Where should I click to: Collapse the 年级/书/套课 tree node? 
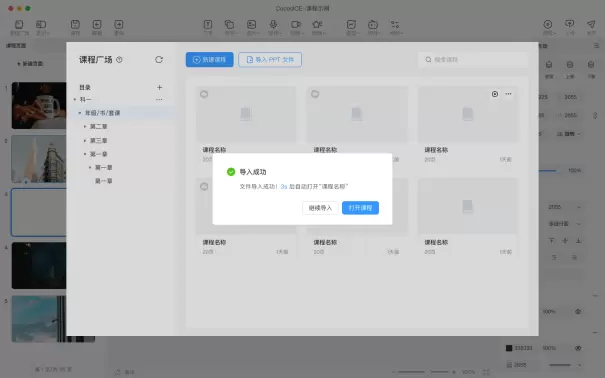tap(79, 113)
